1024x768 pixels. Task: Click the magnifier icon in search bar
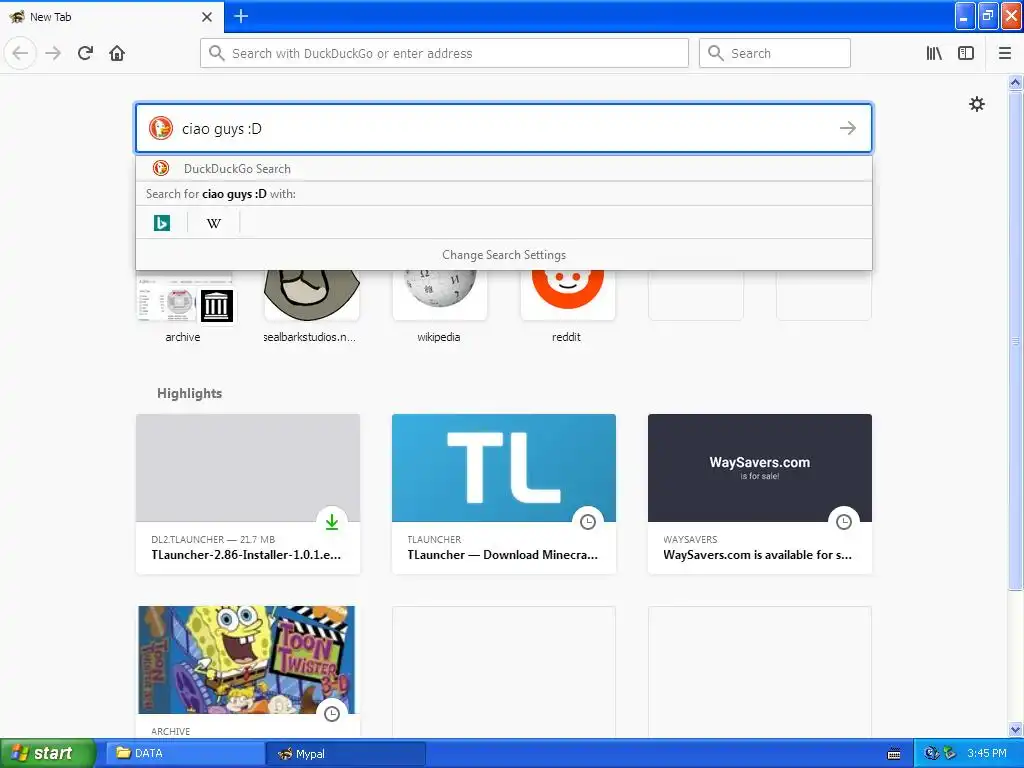pyautogui.click(x=716, y=53)
